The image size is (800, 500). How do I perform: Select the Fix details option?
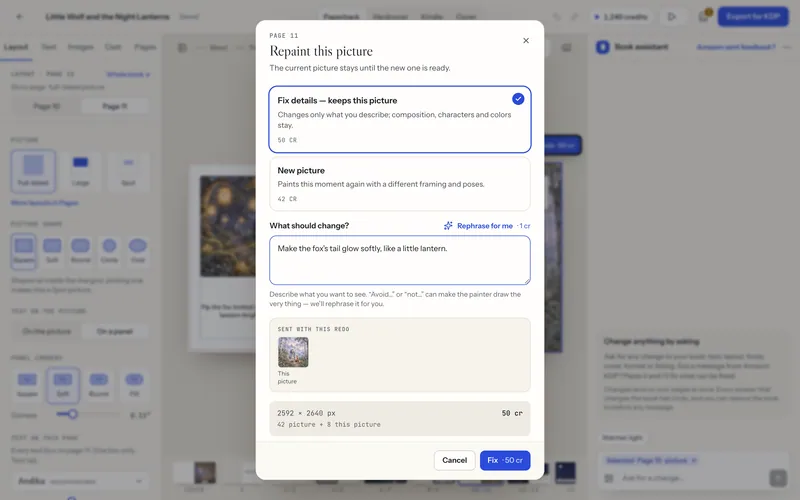[399, 119]
